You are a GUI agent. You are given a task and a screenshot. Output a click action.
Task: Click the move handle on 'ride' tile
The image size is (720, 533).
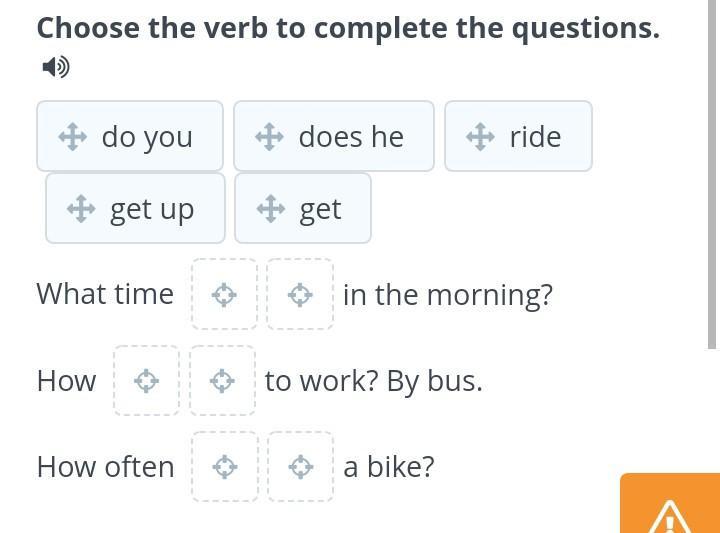481,137
